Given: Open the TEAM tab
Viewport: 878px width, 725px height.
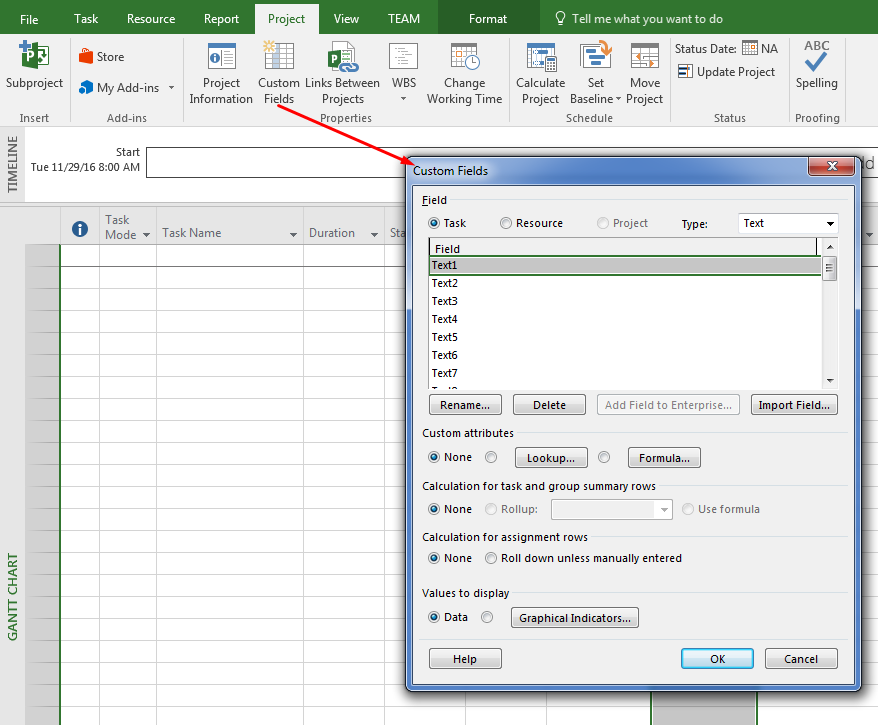Looking at the screenshot, I should coord(404,17).
